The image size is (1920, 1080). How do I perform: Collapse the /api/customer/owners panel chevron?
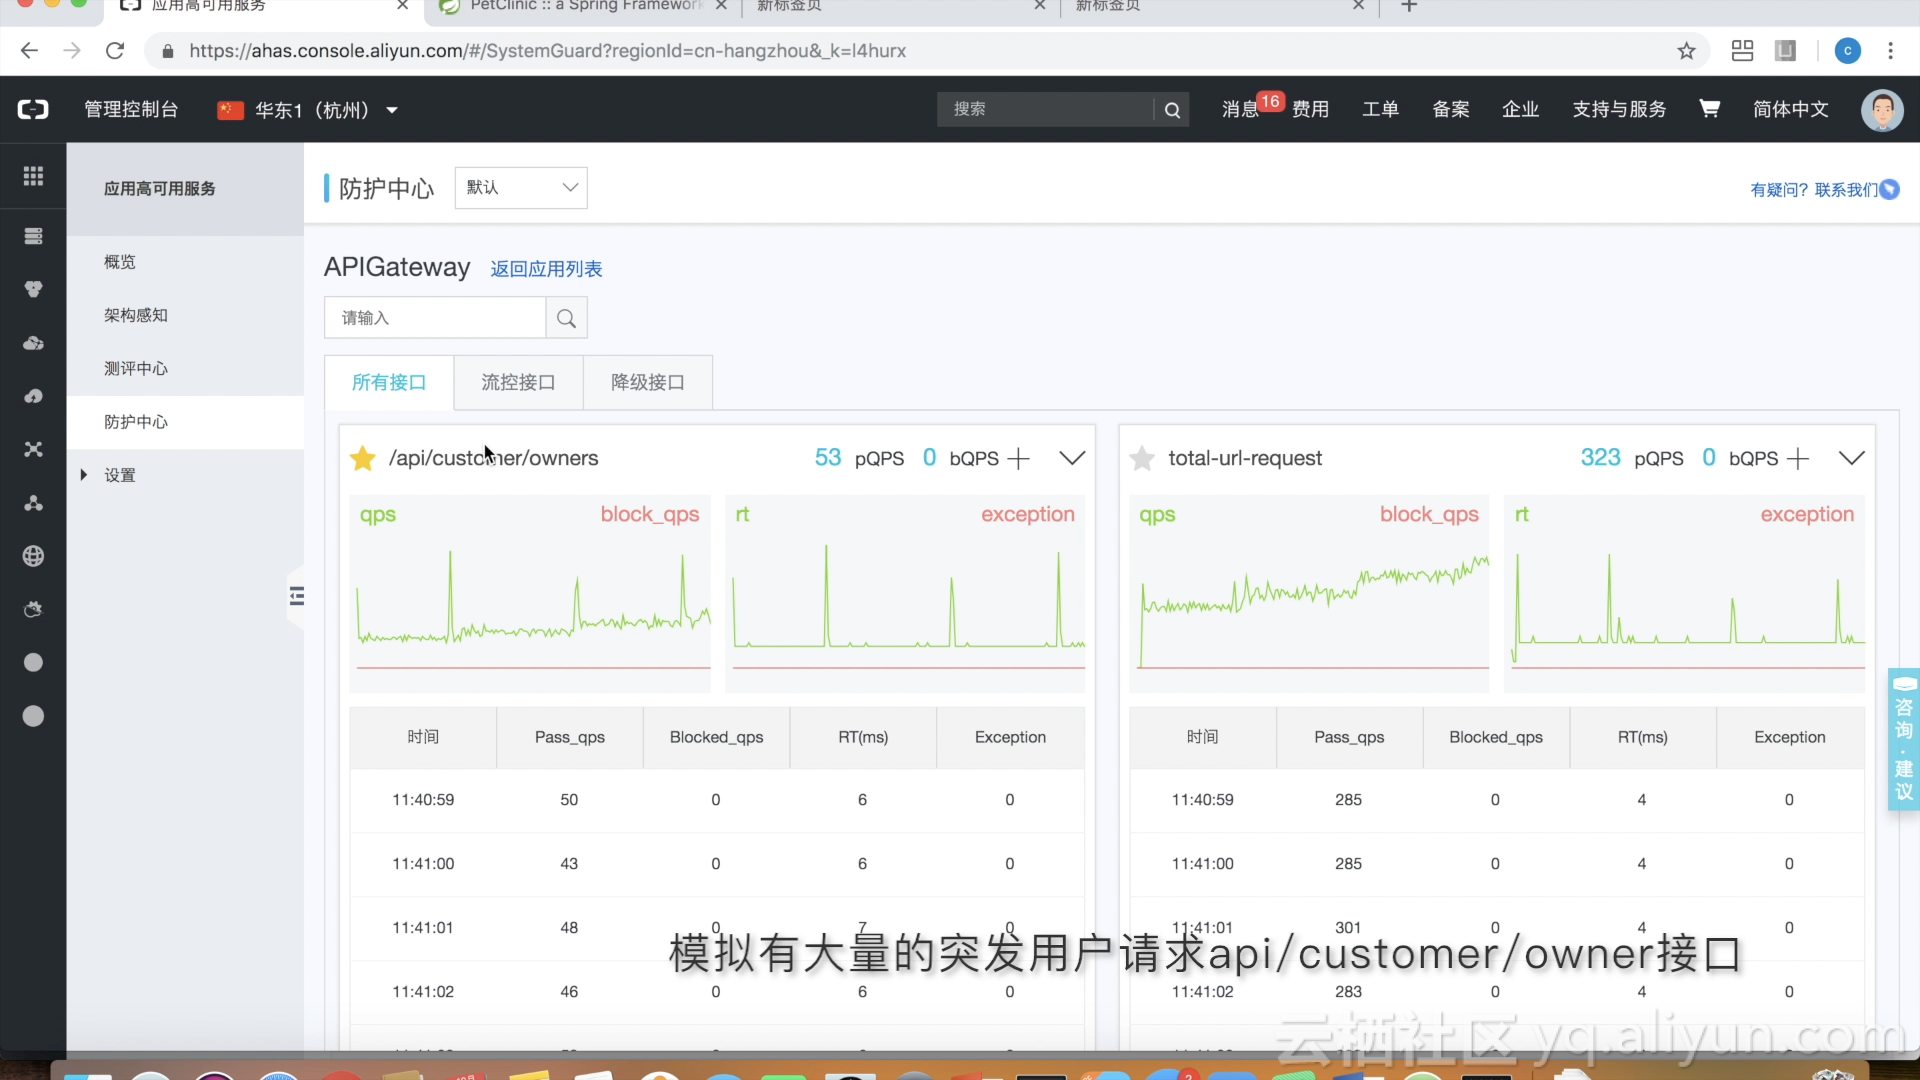(1072, 458)
